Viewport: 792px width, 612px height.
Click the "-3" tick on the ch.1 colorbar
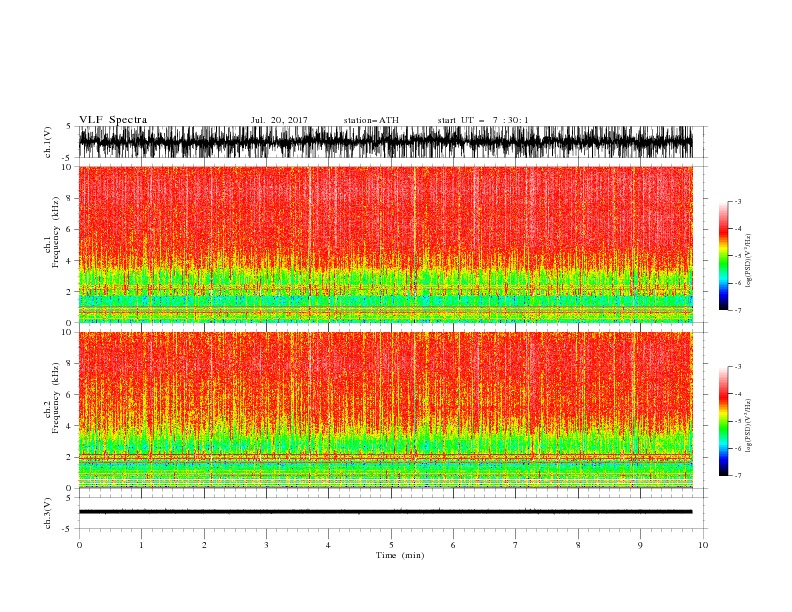tap(737, 201)
